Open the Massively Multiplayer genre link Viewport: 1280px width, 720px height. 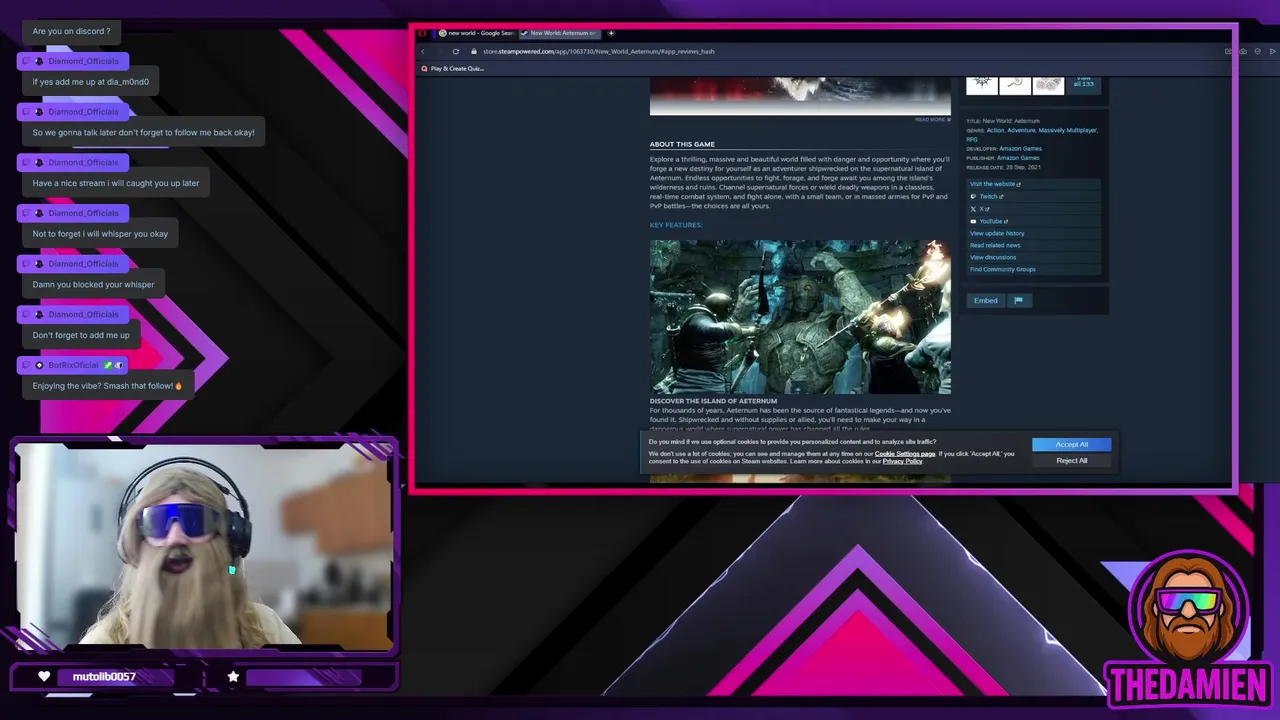point(1067,130)
